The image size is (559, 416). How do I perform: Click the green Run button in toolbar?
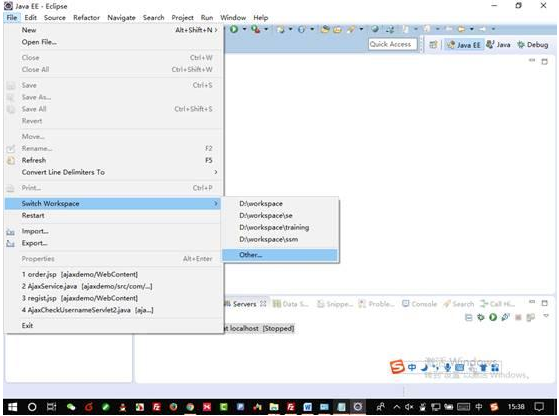[x=234, y=29]
